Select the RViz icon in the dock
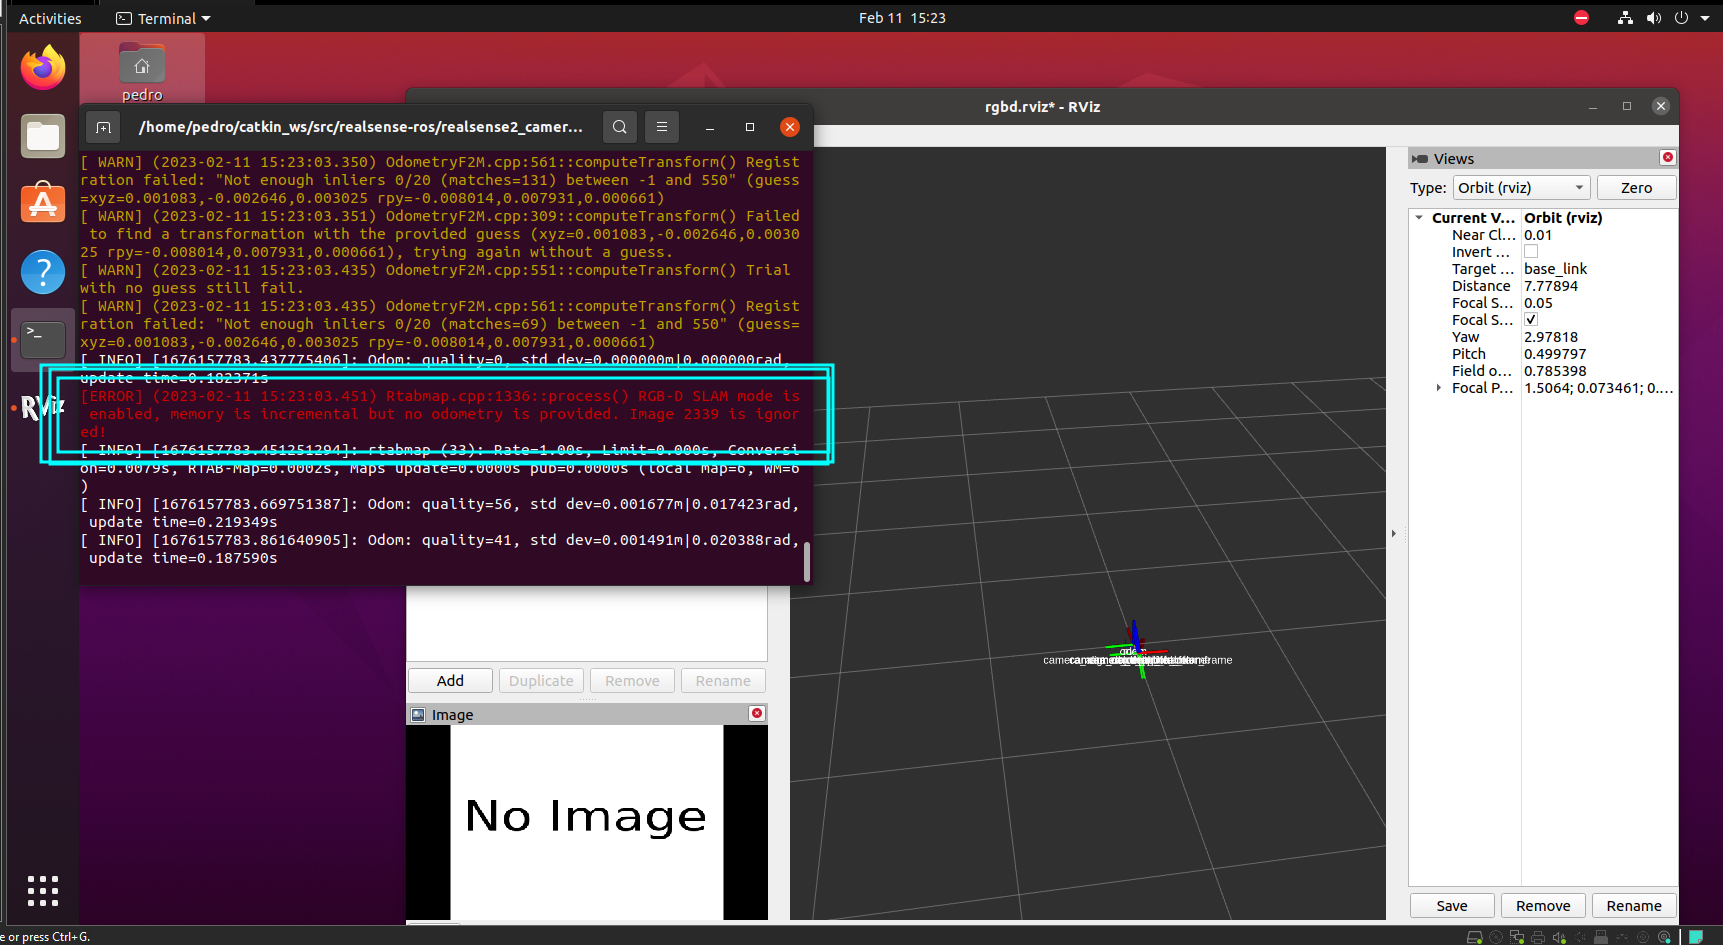The image size is (1723, 945). click(42, 407)
